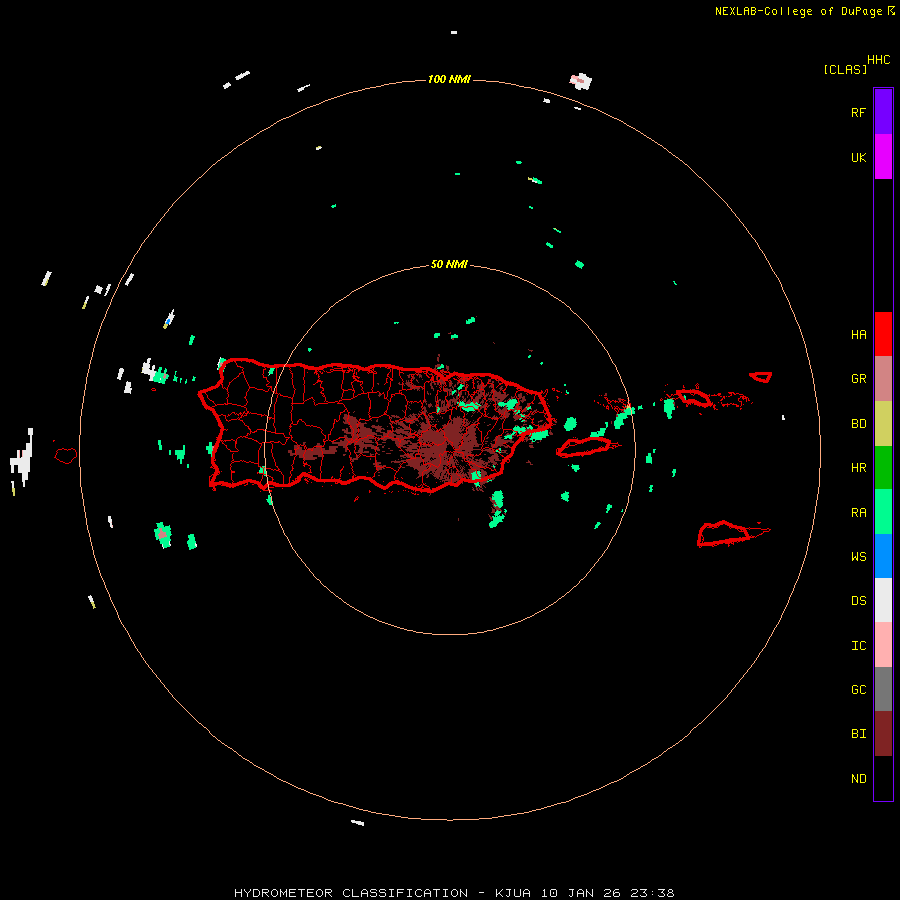900x900 pixels.
Task: Click the BD yellow legend swatch
Action: pyautogui.click(x=883, y=424)
